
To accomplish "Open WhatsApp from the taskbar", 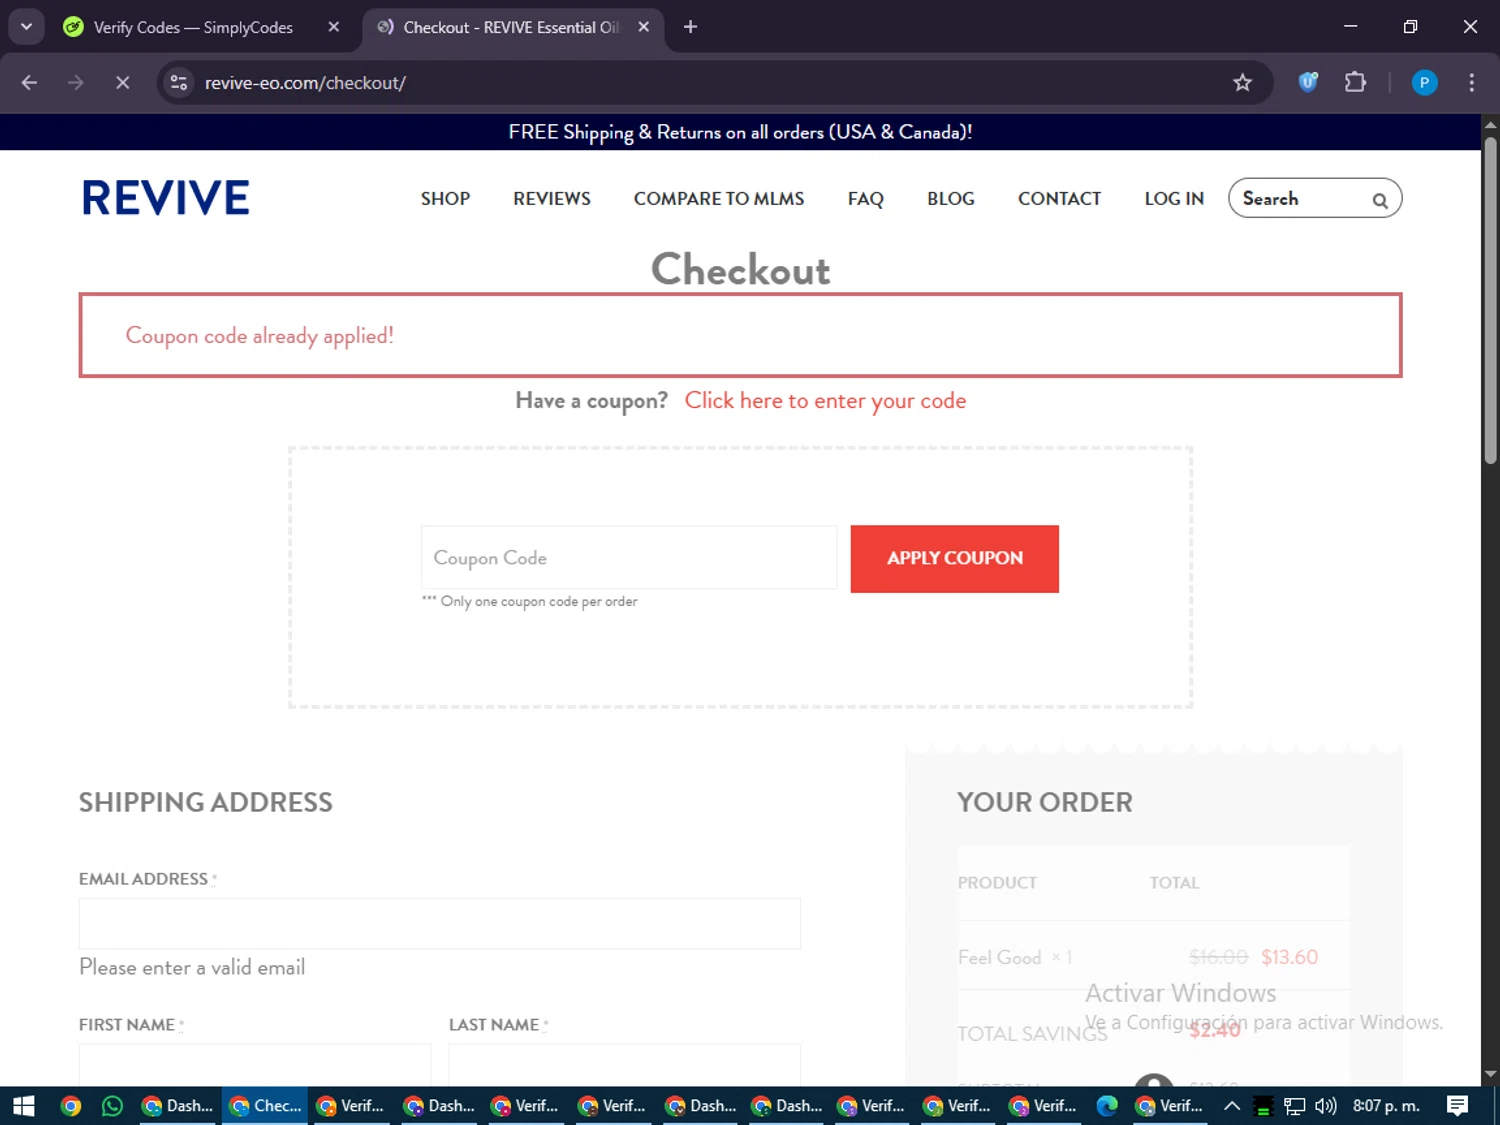I will [x=112, y=1106].
